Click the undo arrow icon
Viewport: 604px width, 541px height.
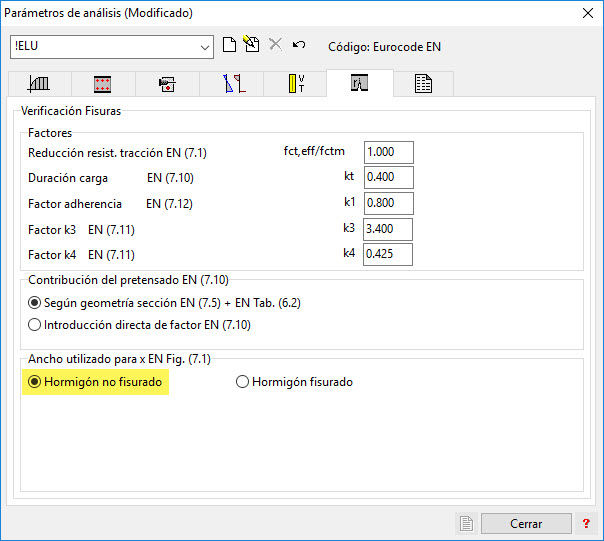click(298, 46)
